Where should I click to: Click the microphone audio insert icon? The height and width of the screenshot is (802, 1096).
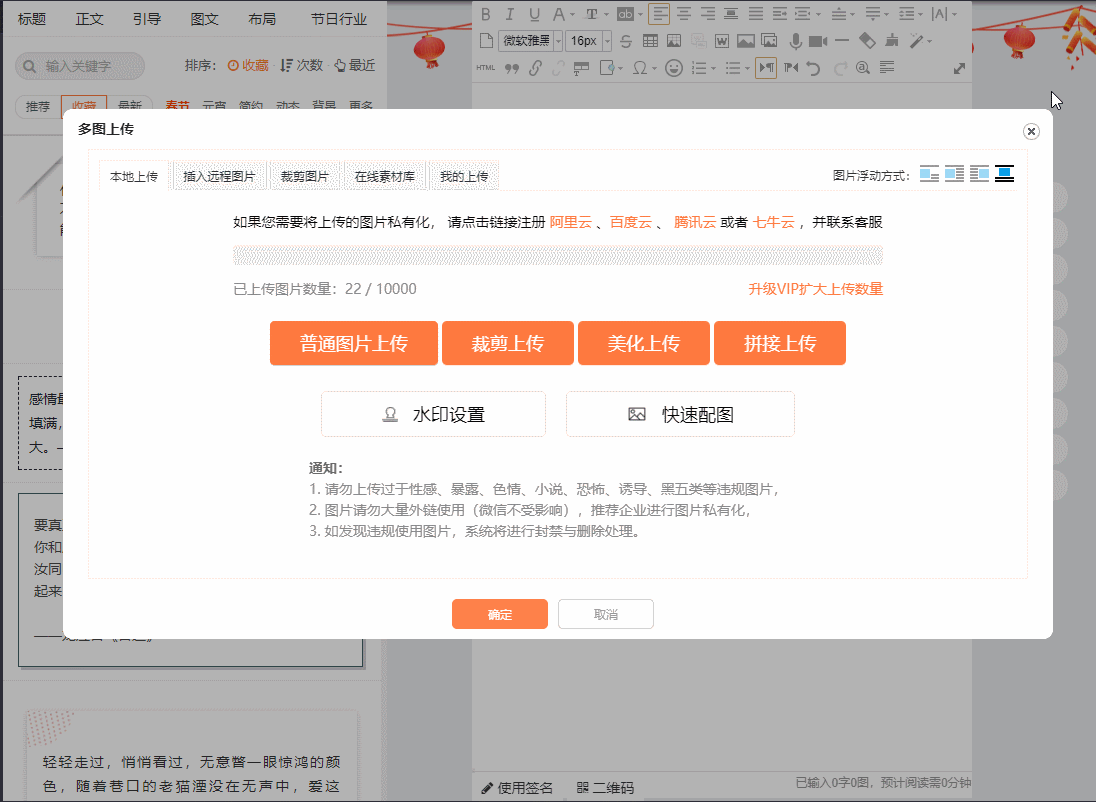pyautogui.click(x=796, y=41)
